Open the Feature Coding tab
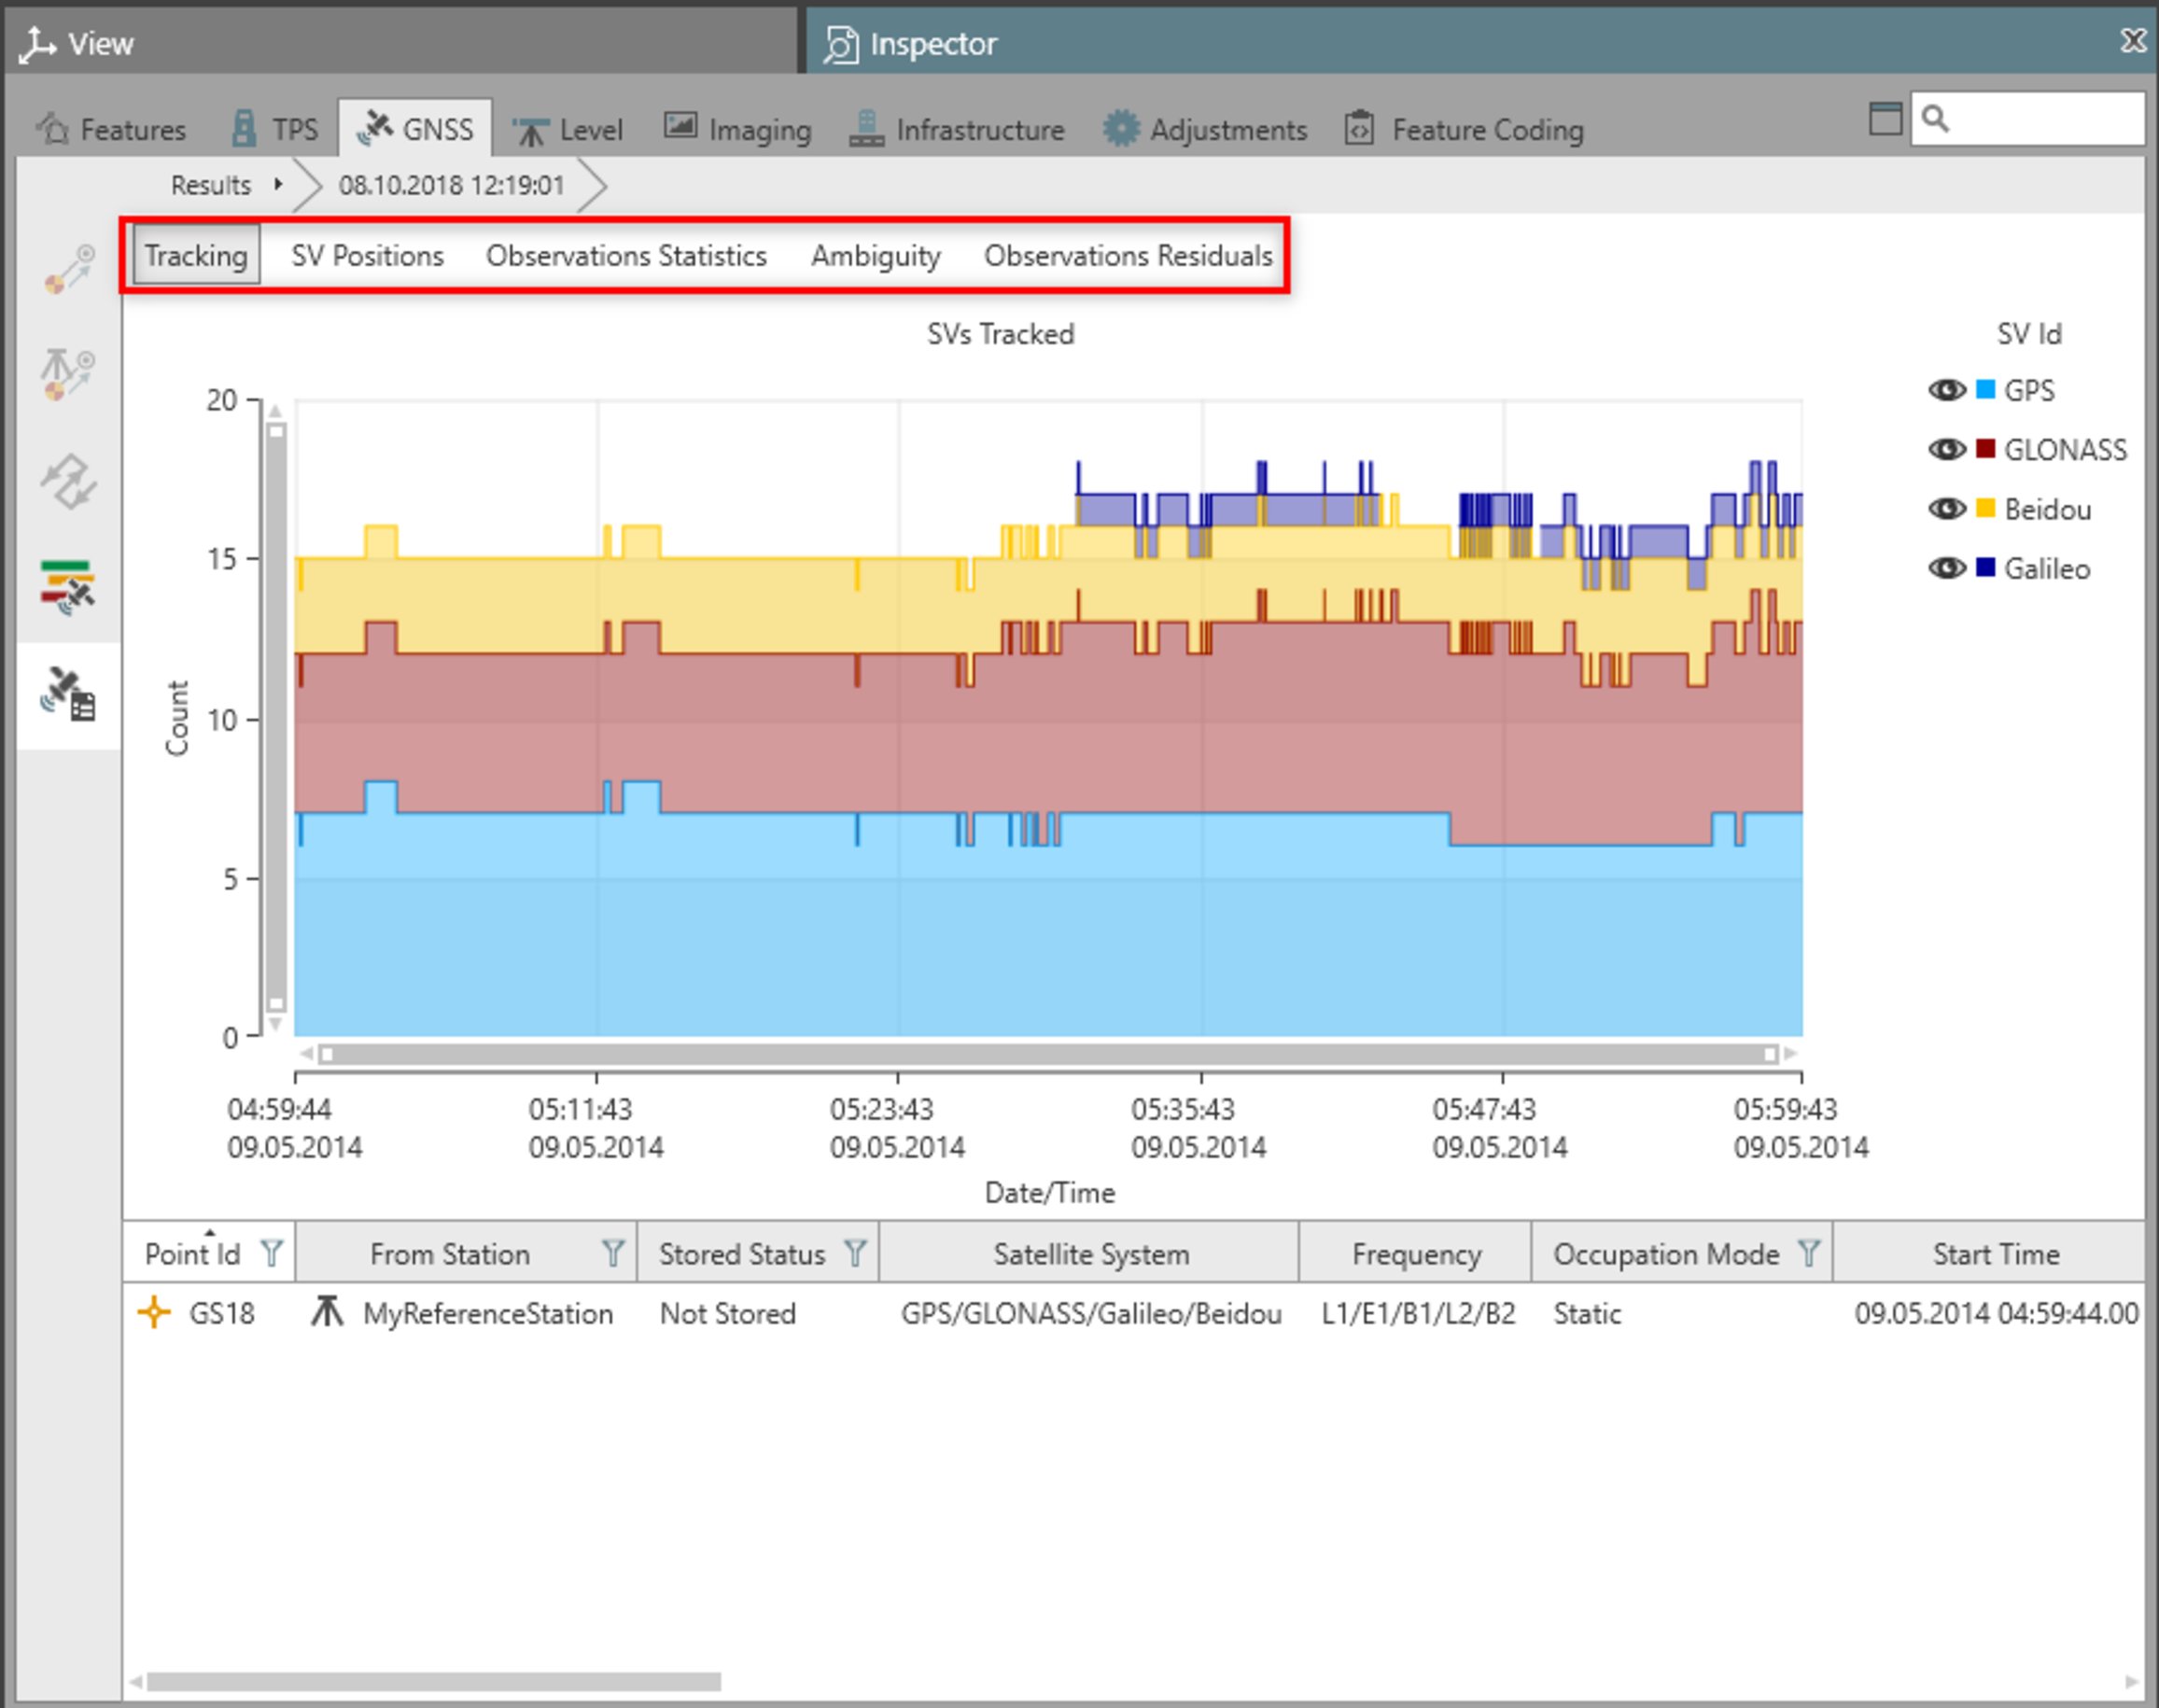The width and height of the screenshot is (2159, 1708). pyautogui.click(x=1465, y=129)
